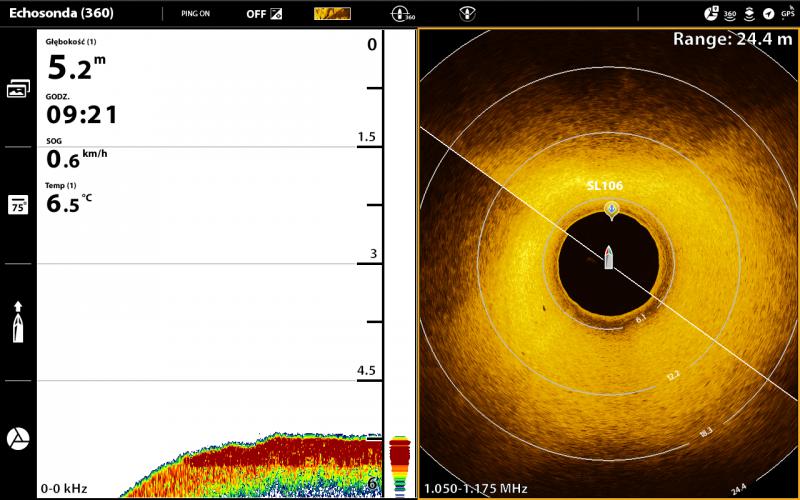
Task: Click the 360 sonar sweep icon in top bar
Action: tap(403, 14)
